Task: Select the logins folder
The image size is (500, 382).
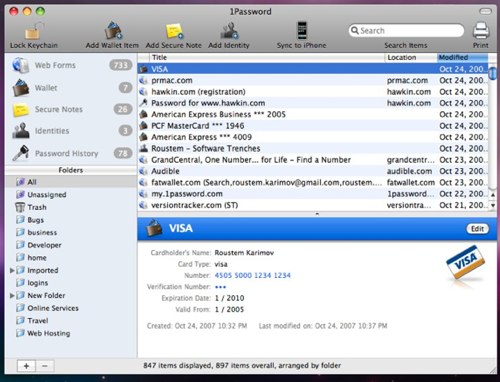Action: 71,283
